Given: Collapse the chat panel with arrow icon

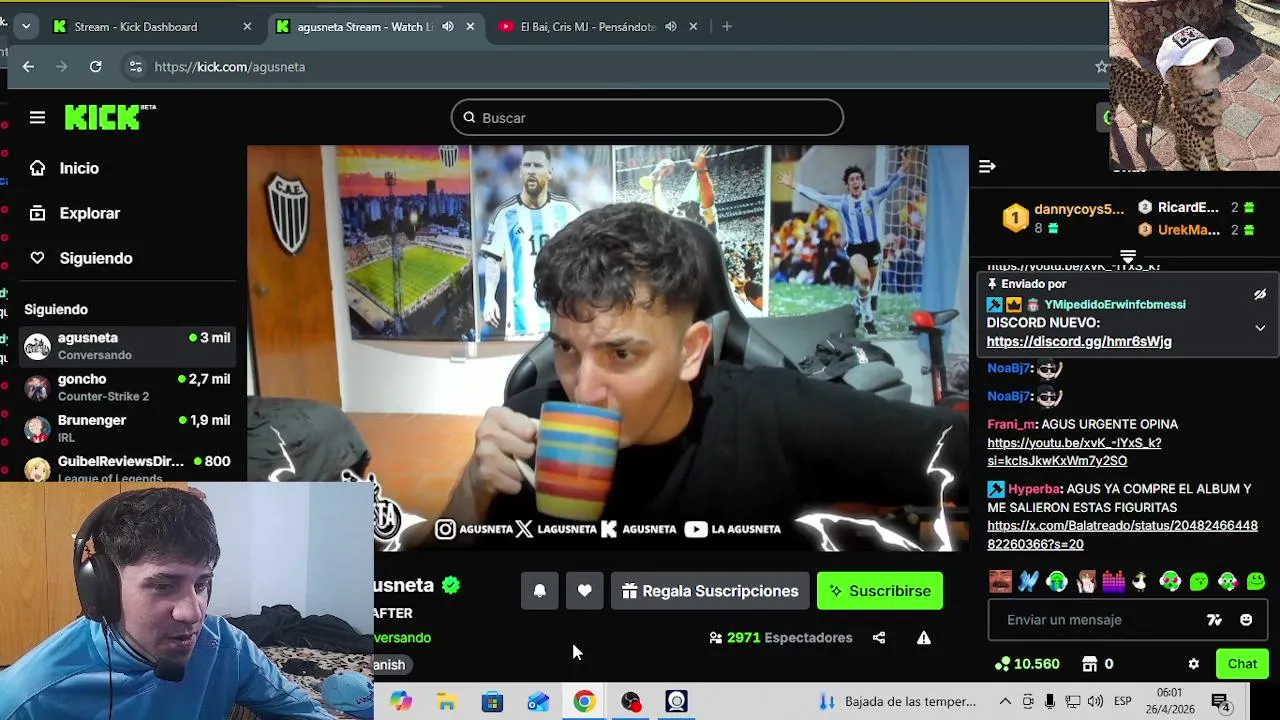Looking at the screenshot, I should coord(987,167).
